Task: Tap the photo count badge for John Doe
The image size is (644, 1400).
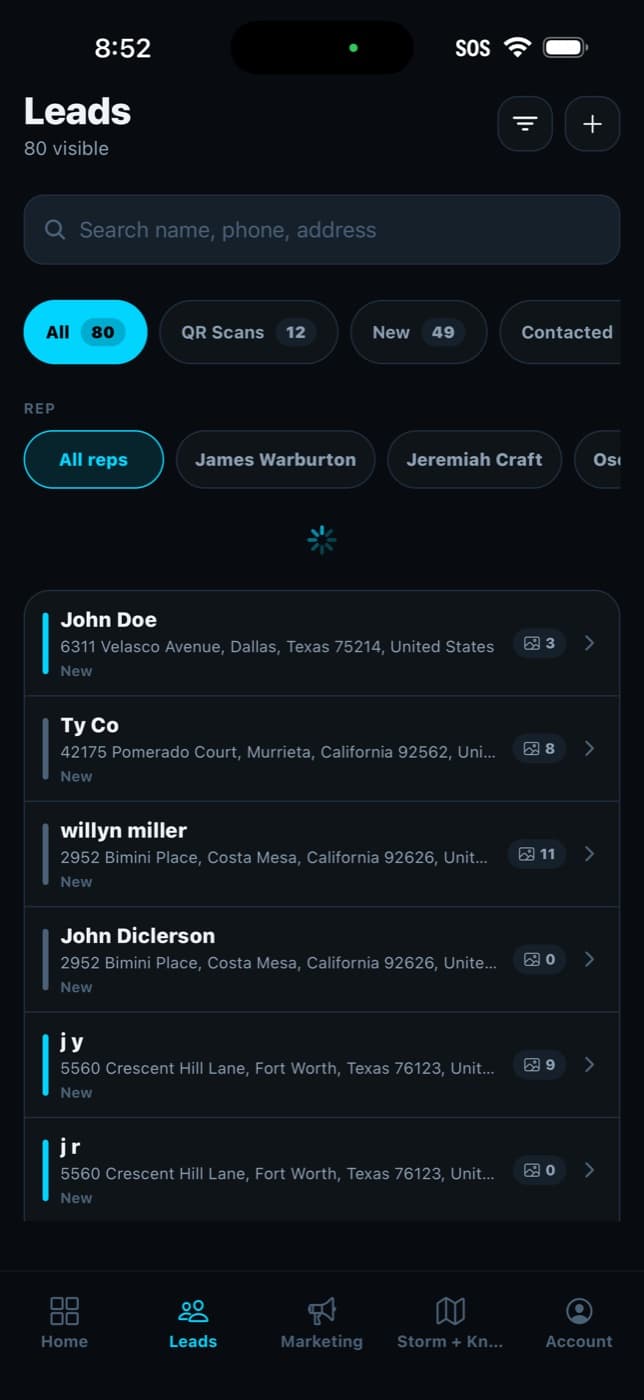Action: 540,643
